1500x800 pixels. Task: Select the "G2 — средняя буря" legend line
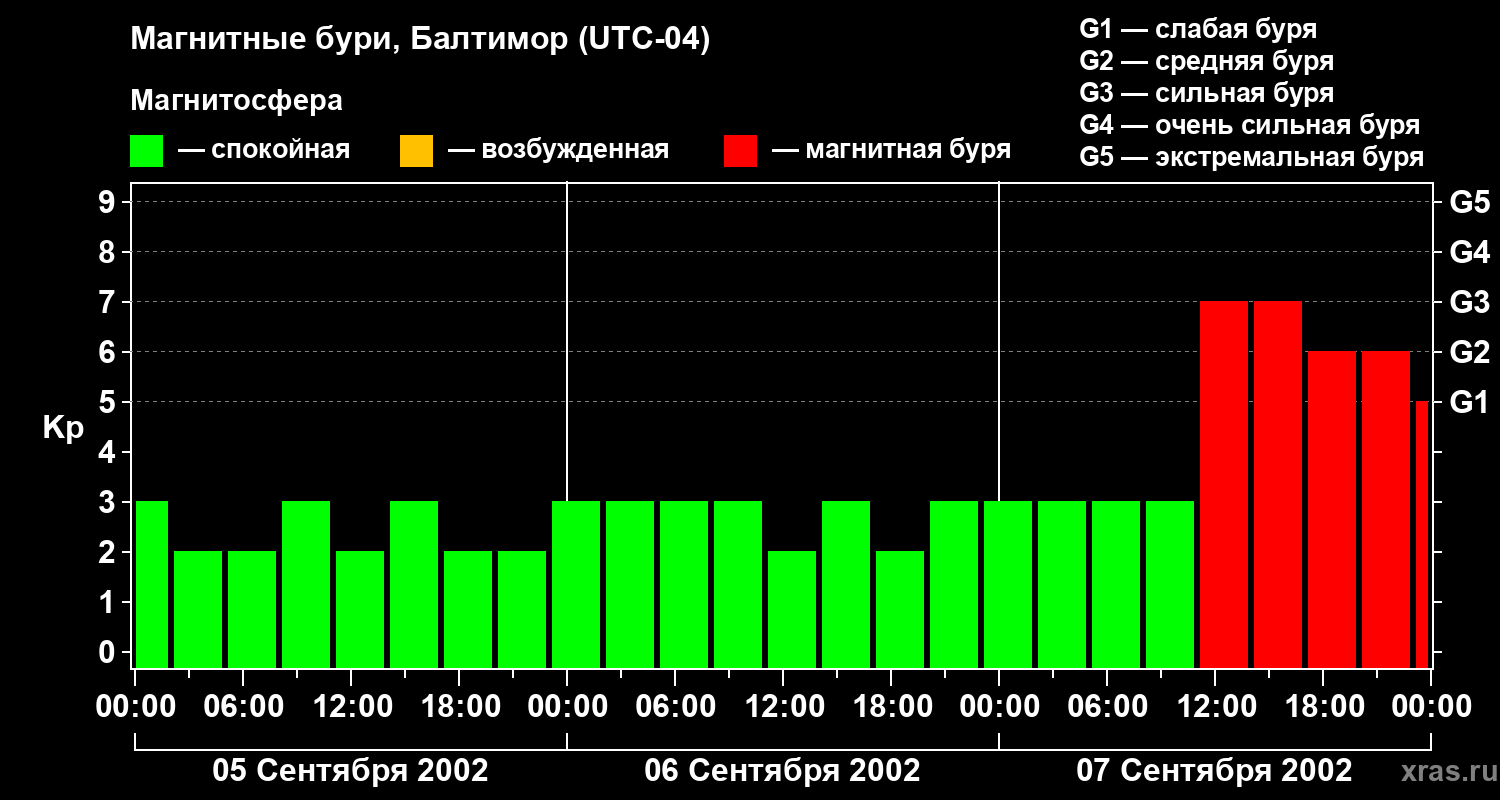pos(1207,61)
